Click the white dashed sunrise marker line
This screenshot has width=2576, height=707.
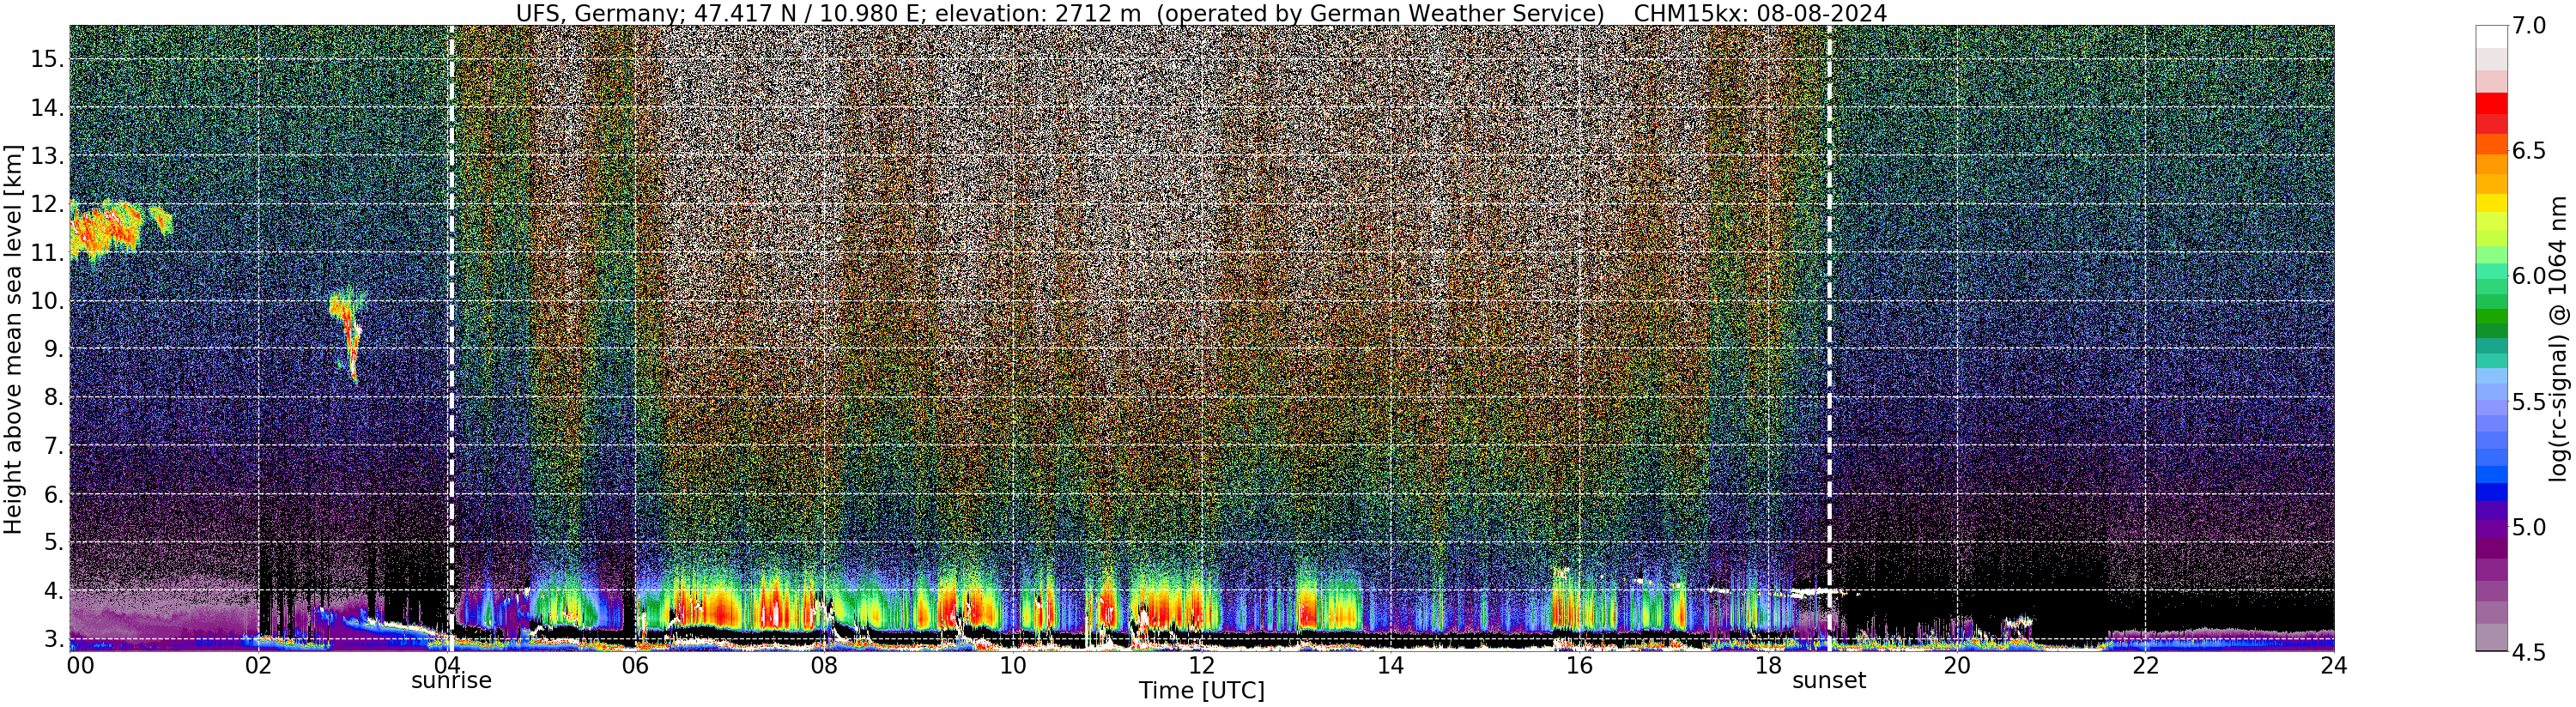point(451,337)
